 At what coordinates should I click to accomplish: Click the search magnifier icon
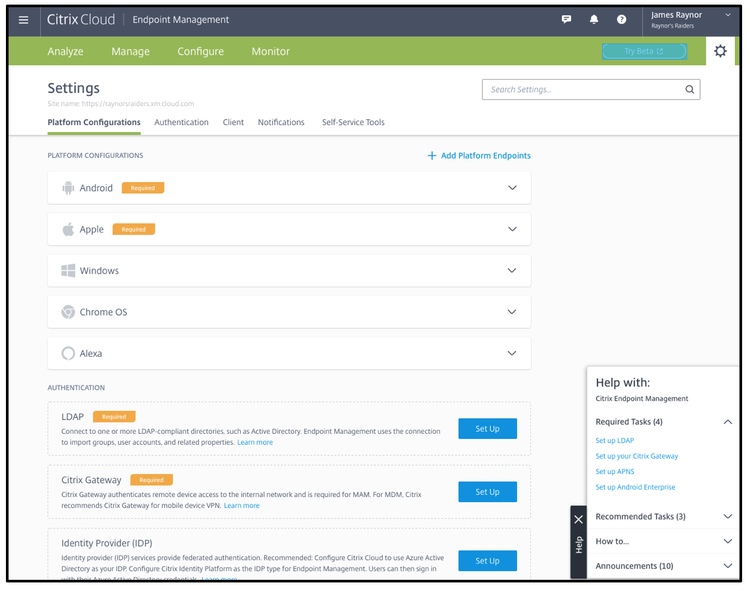coord(689,89)
